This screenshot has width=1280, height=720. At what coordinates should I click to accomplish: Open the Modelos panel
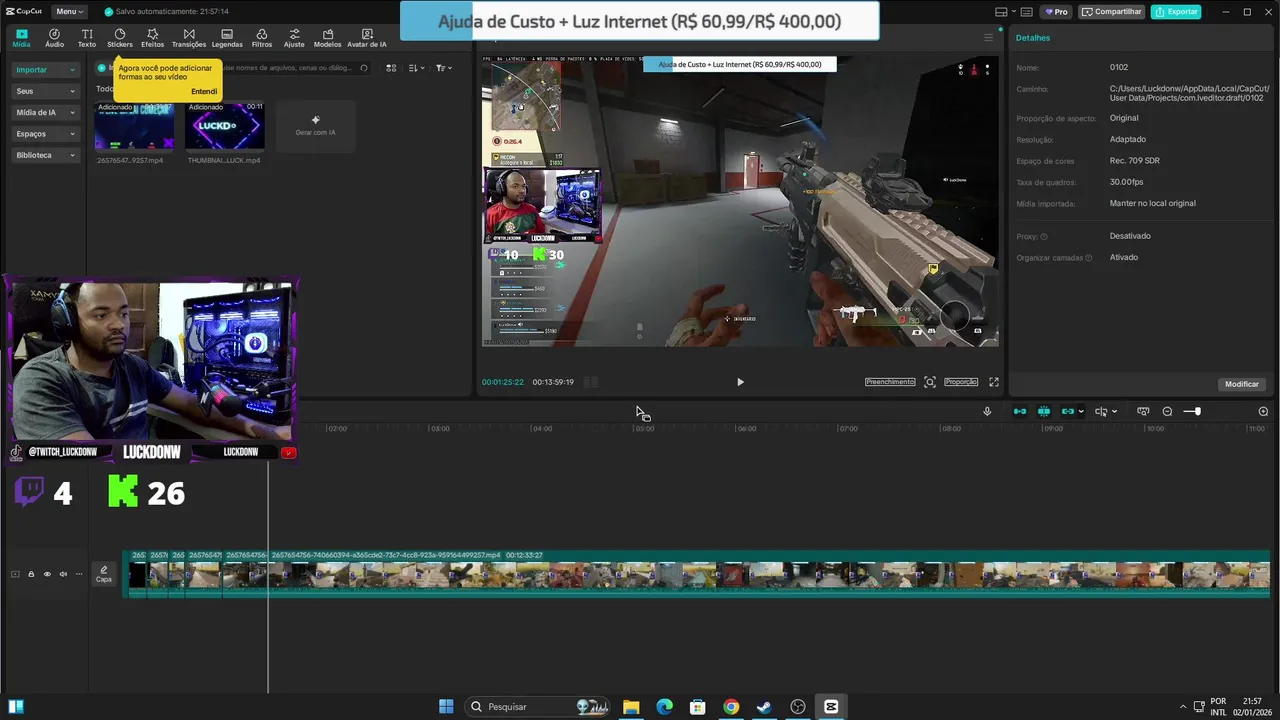pos(327,38)
